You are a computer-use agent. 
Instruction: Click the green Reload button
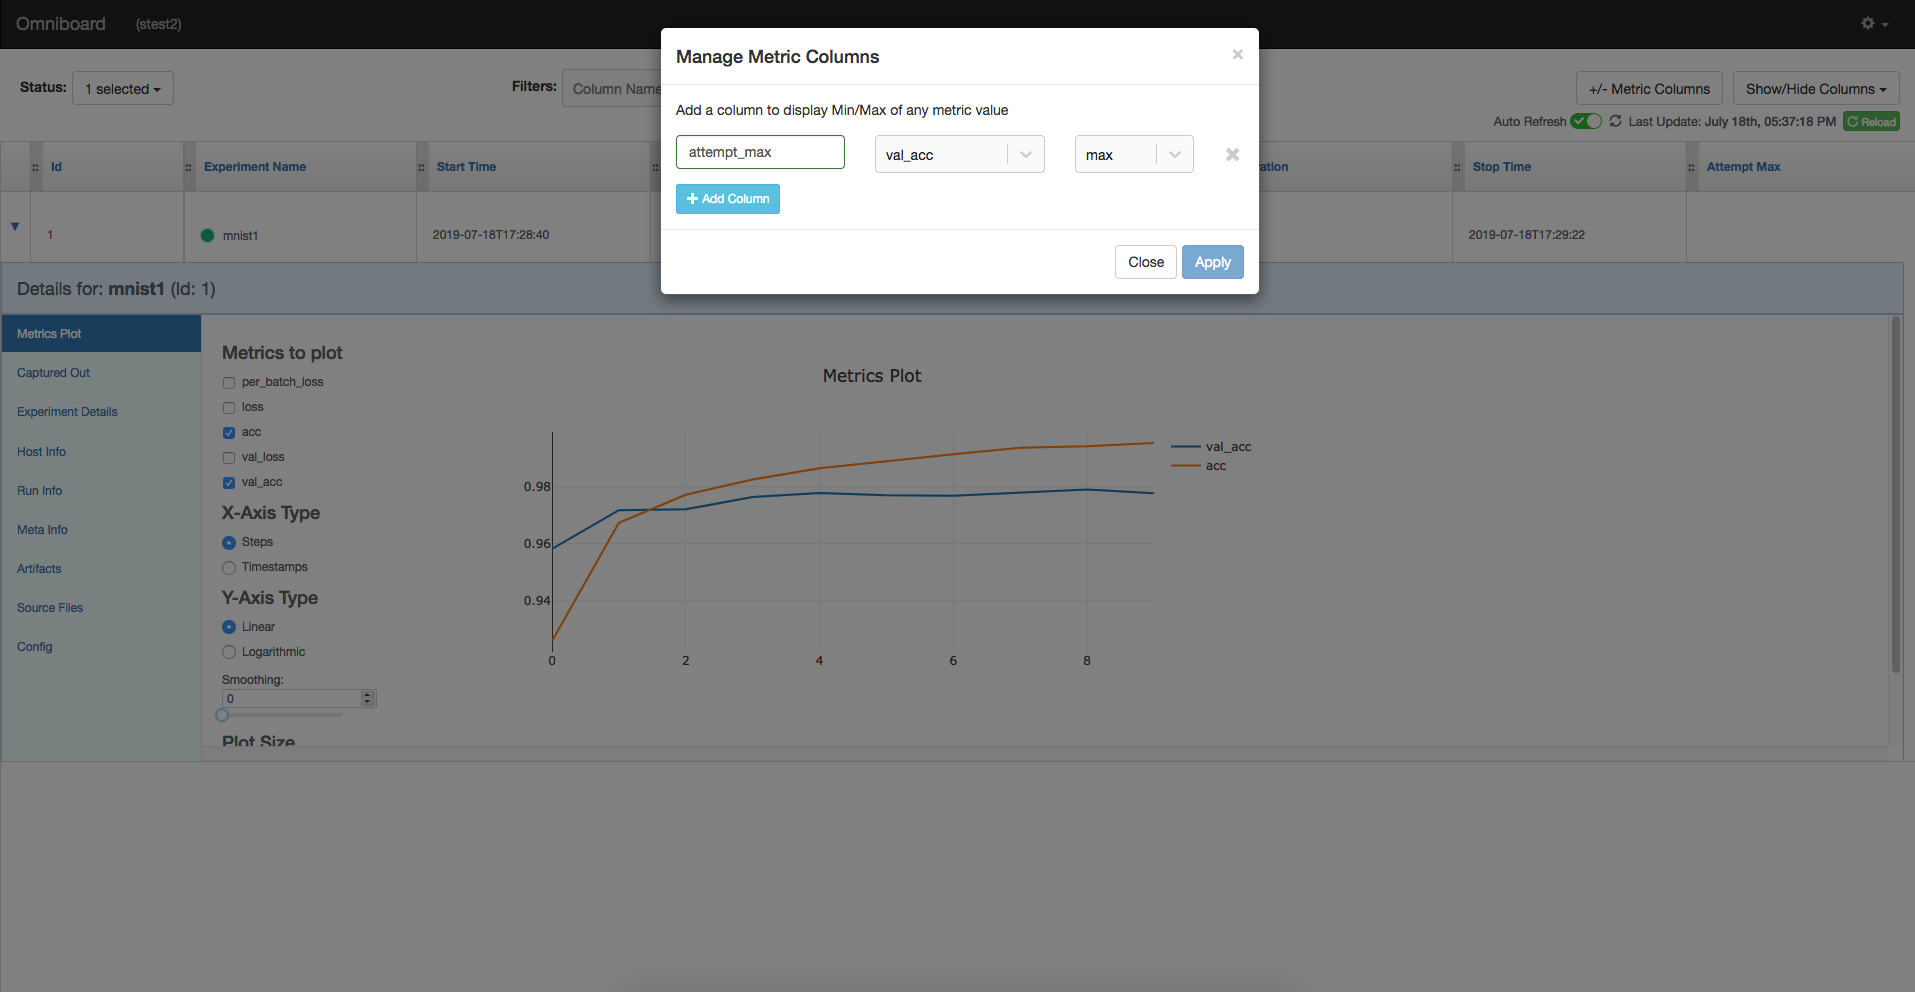pos(1871,121)
